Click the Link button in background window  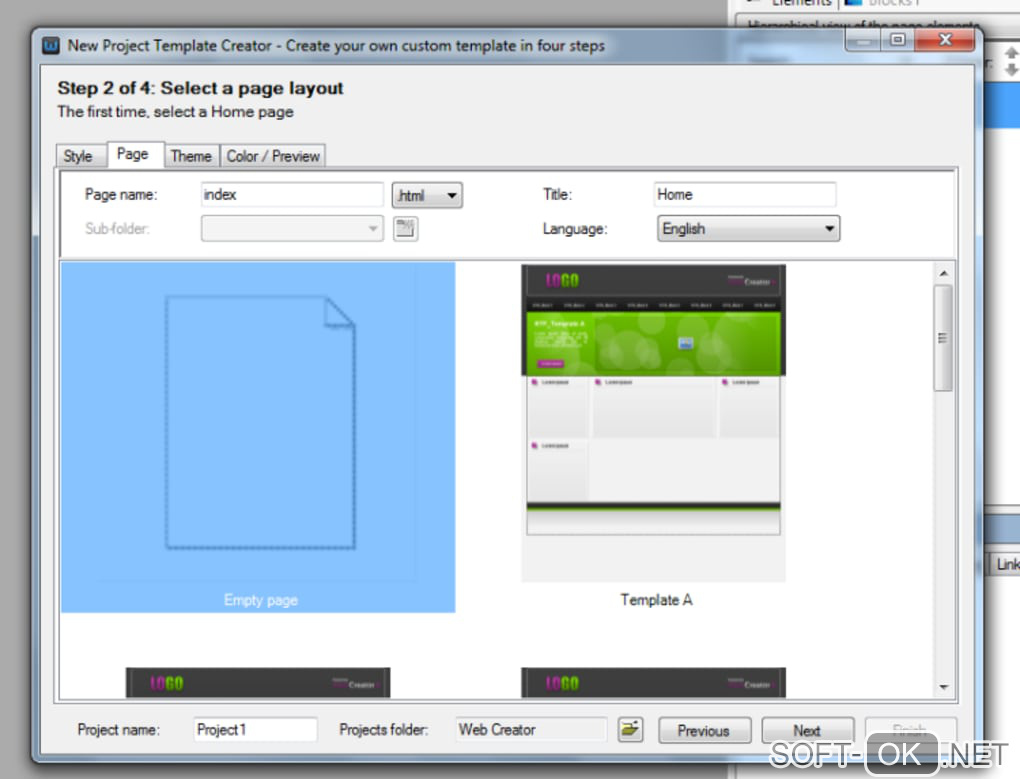[x=1006, y=564]
